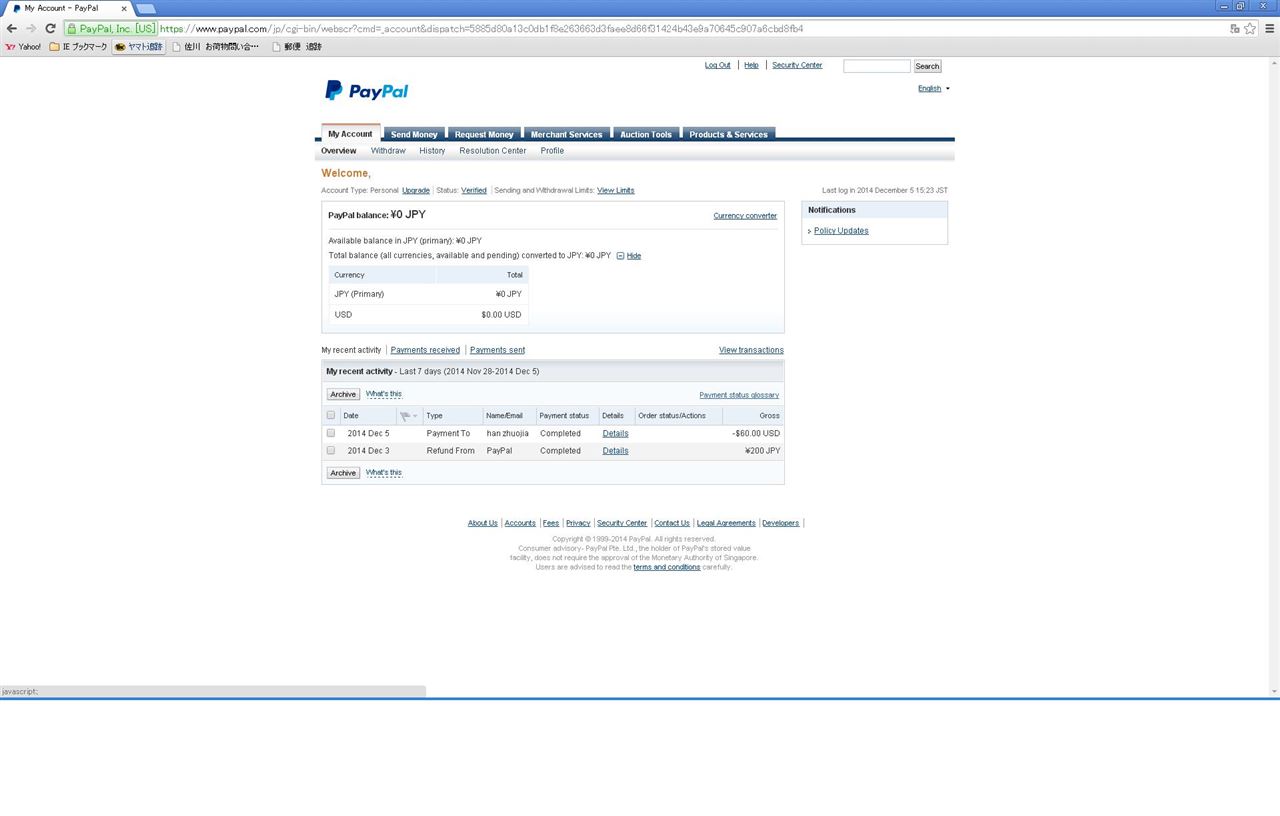1280x816 pixels.
Task: Open the Contact Us footer link
Action: point(672,523)
